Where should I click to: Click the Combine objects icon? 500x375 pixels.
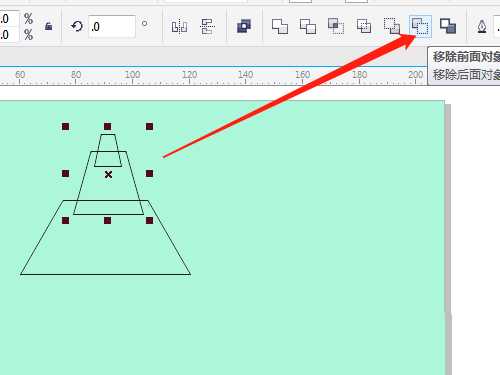(x=244, y=26)
